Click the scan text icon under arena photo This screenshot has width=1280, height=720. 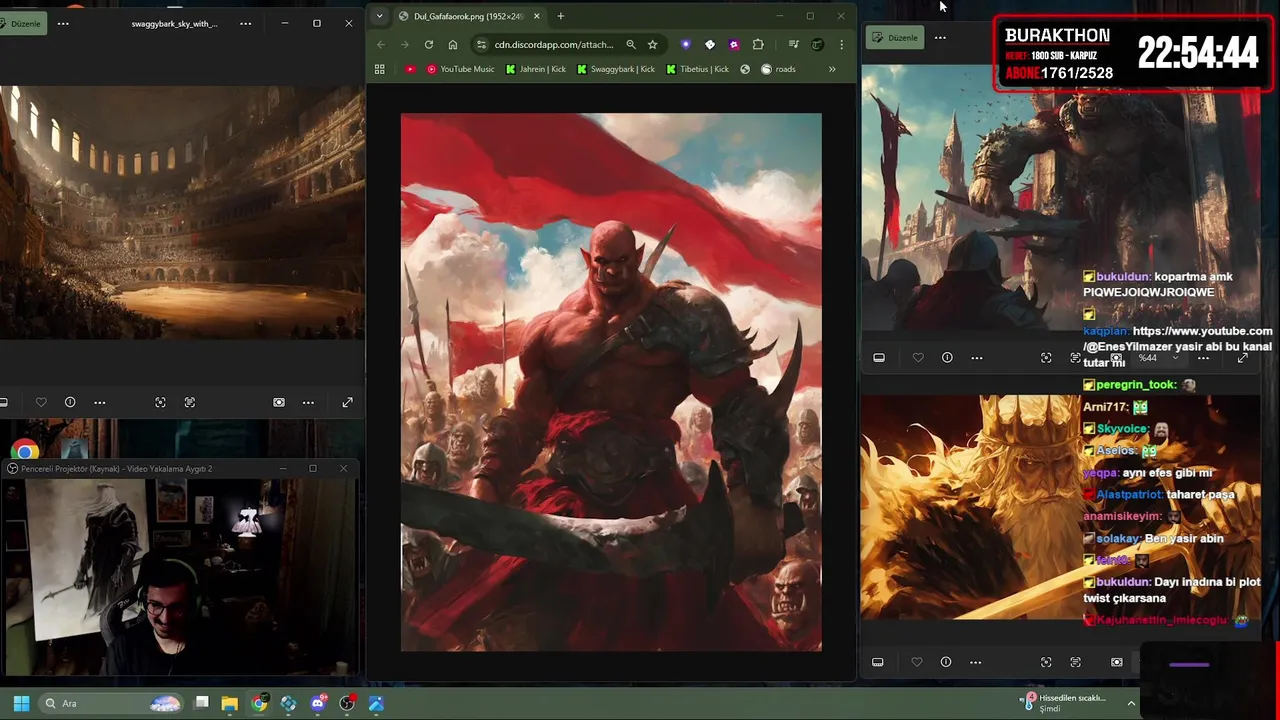[190, 402]
